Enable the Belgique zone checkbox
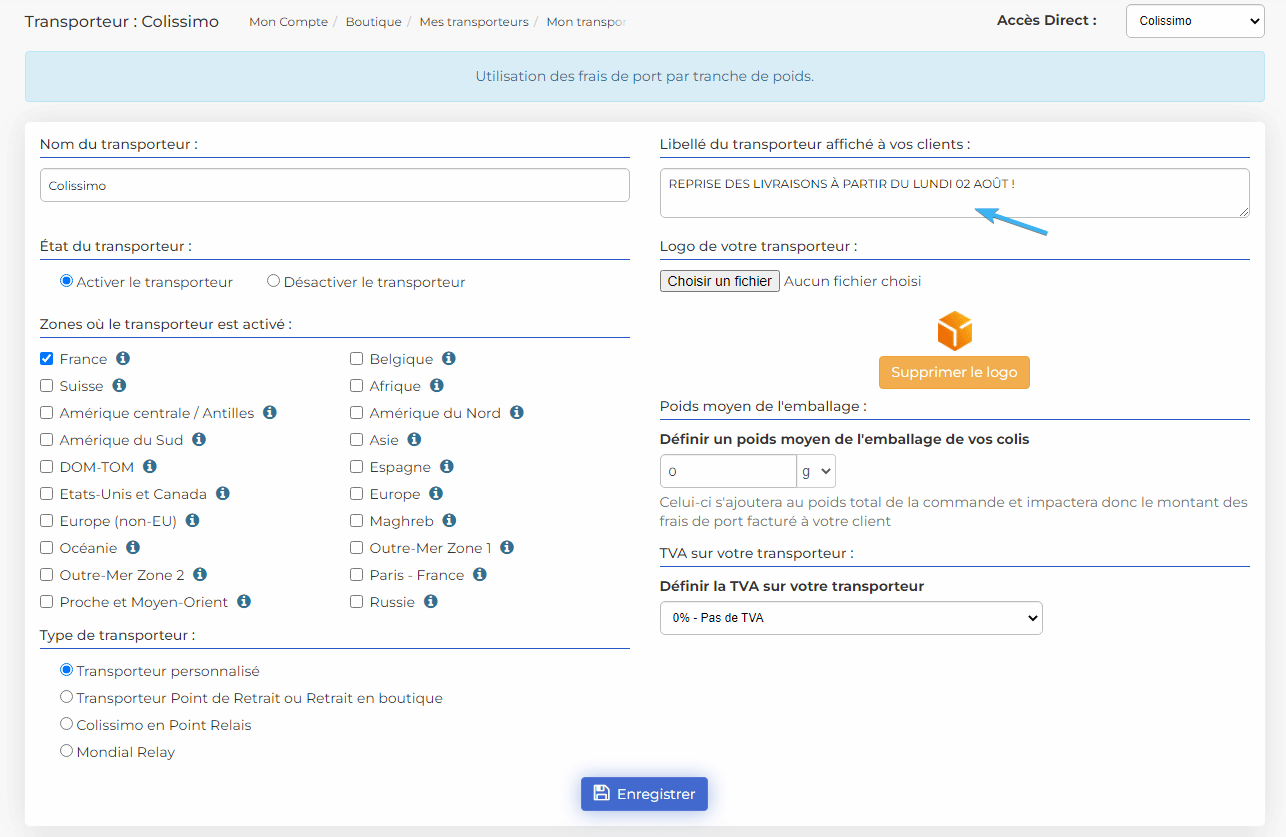1286x837 pixels. [x=357, y=358]
